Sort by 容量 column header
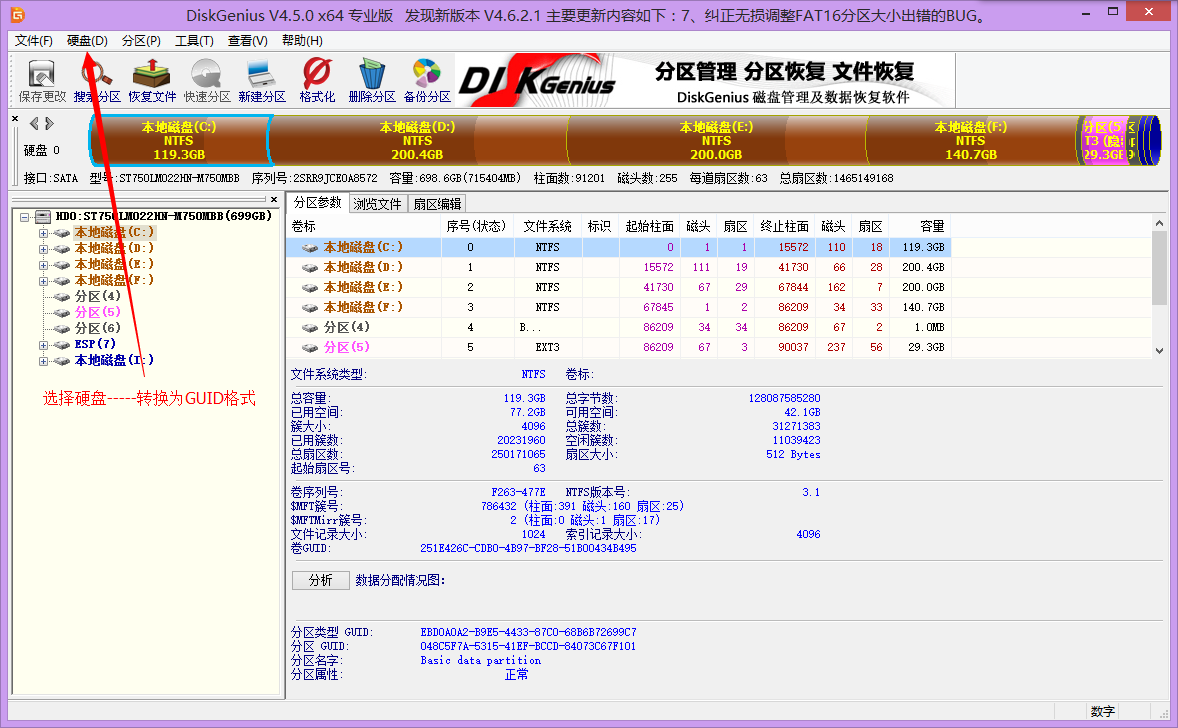 tap(920, 226)
